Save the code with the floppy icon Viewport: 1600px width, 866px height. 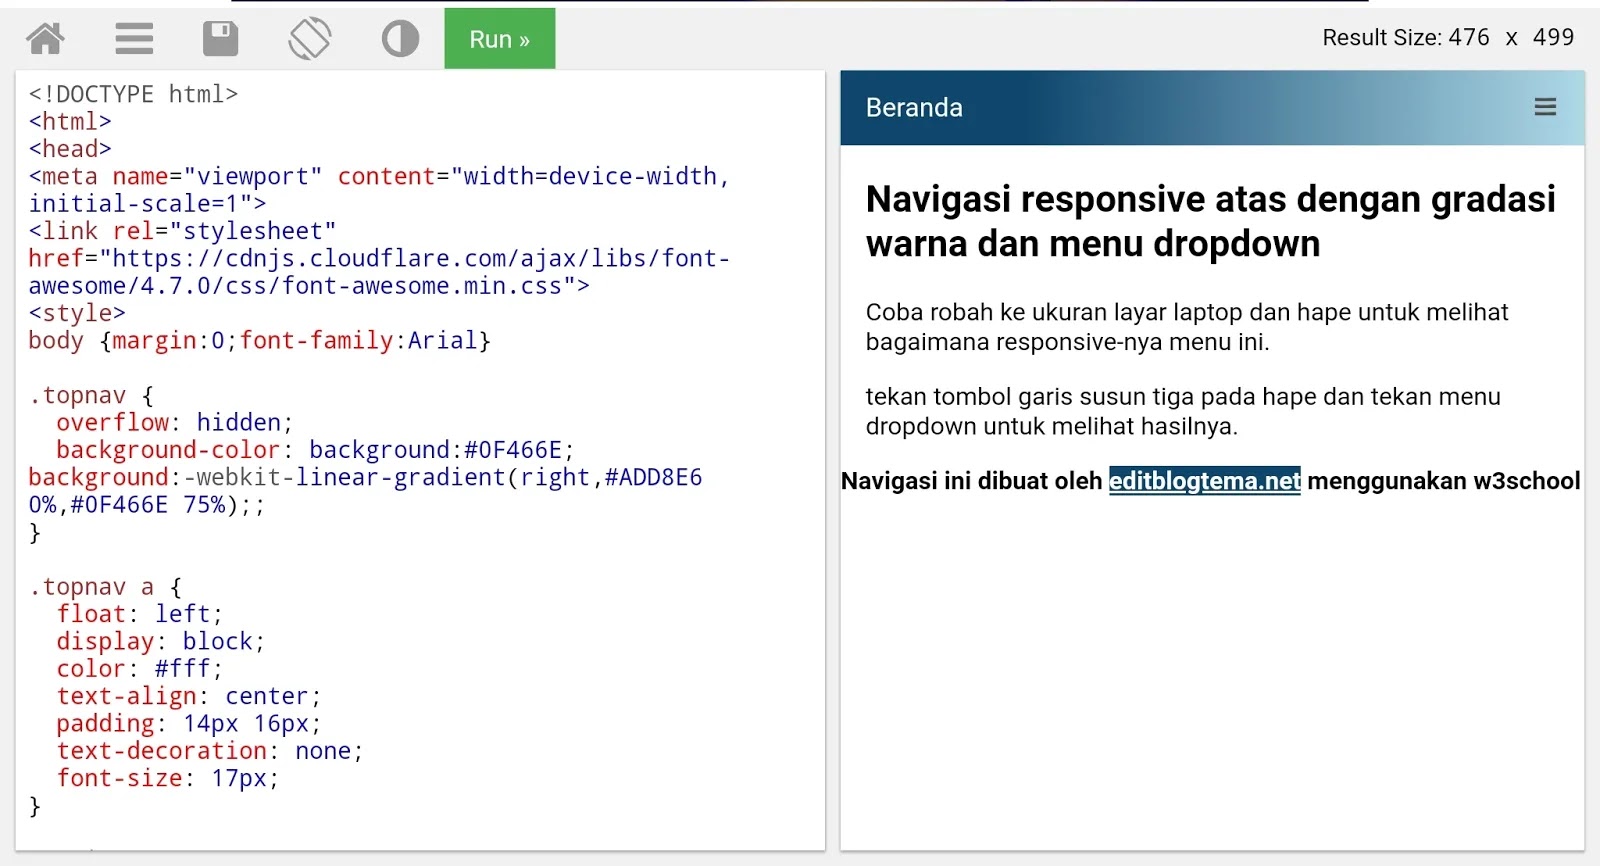click(x=220, y=39)
